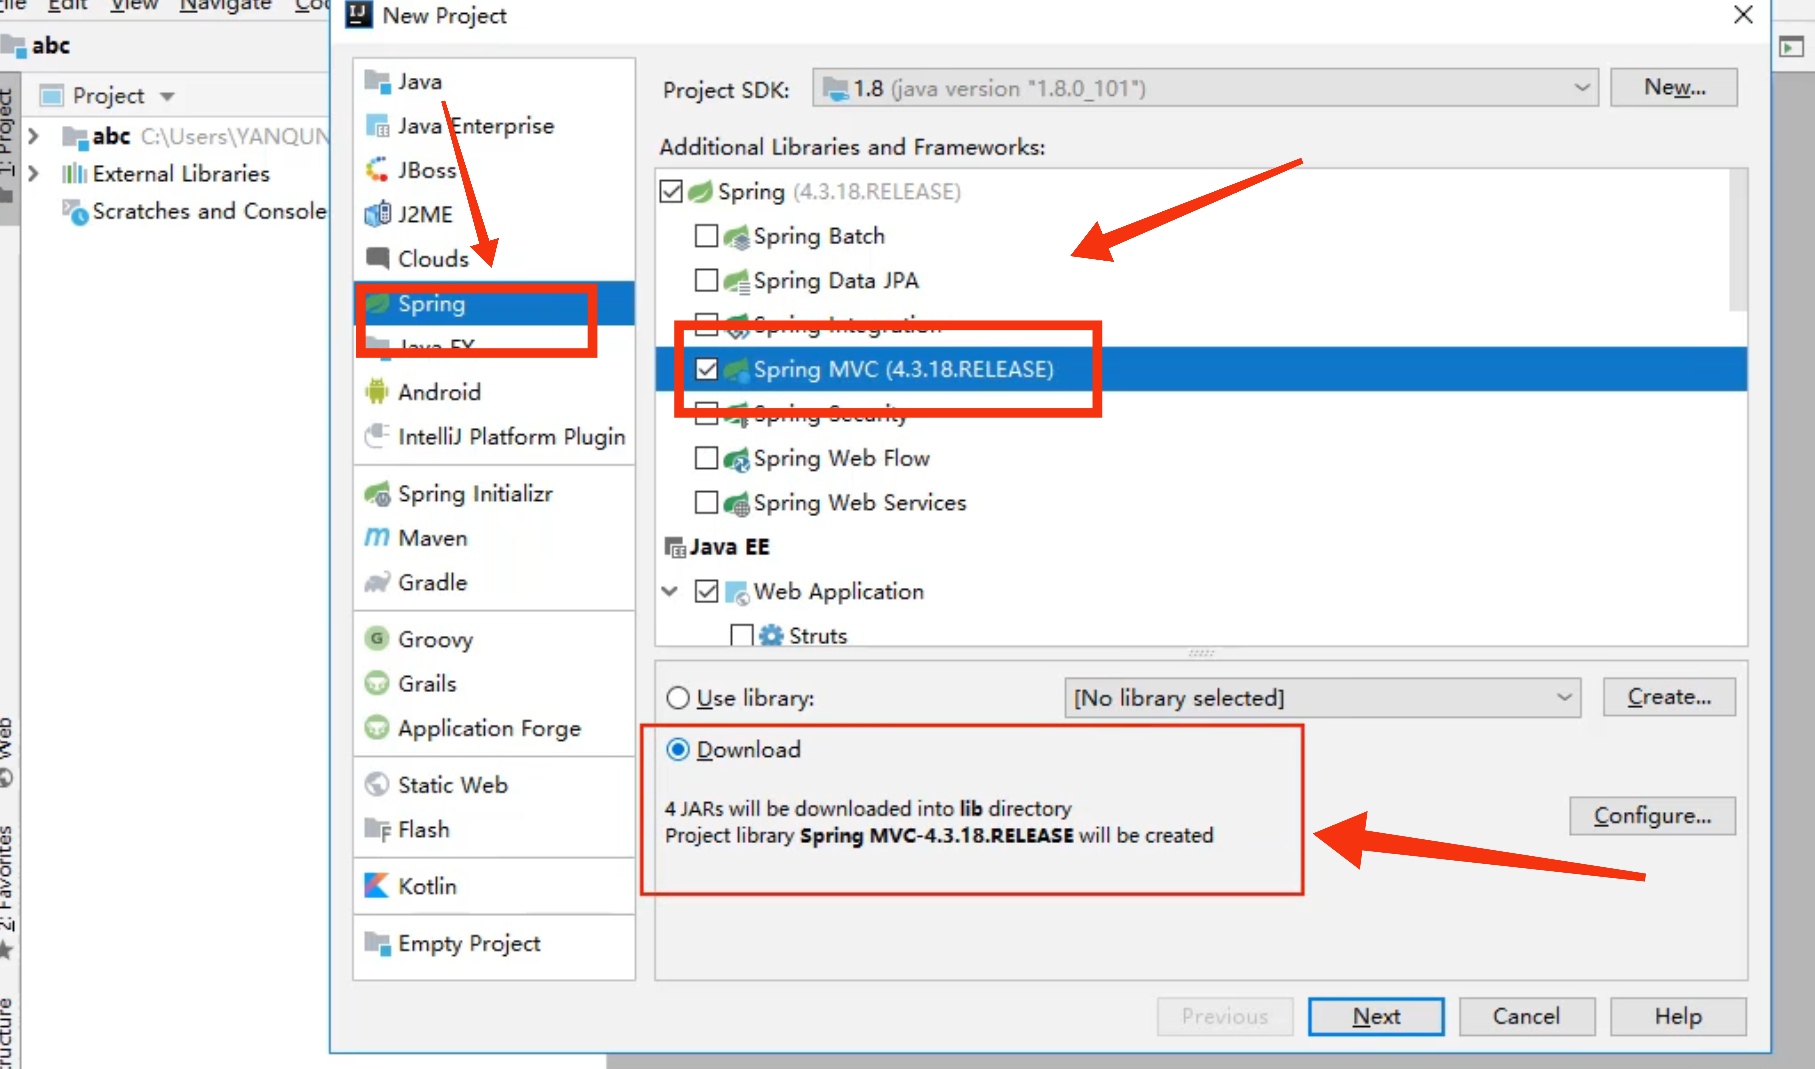Click the New... SDK button
1815x1069 pixels.
click(1674, 87)
